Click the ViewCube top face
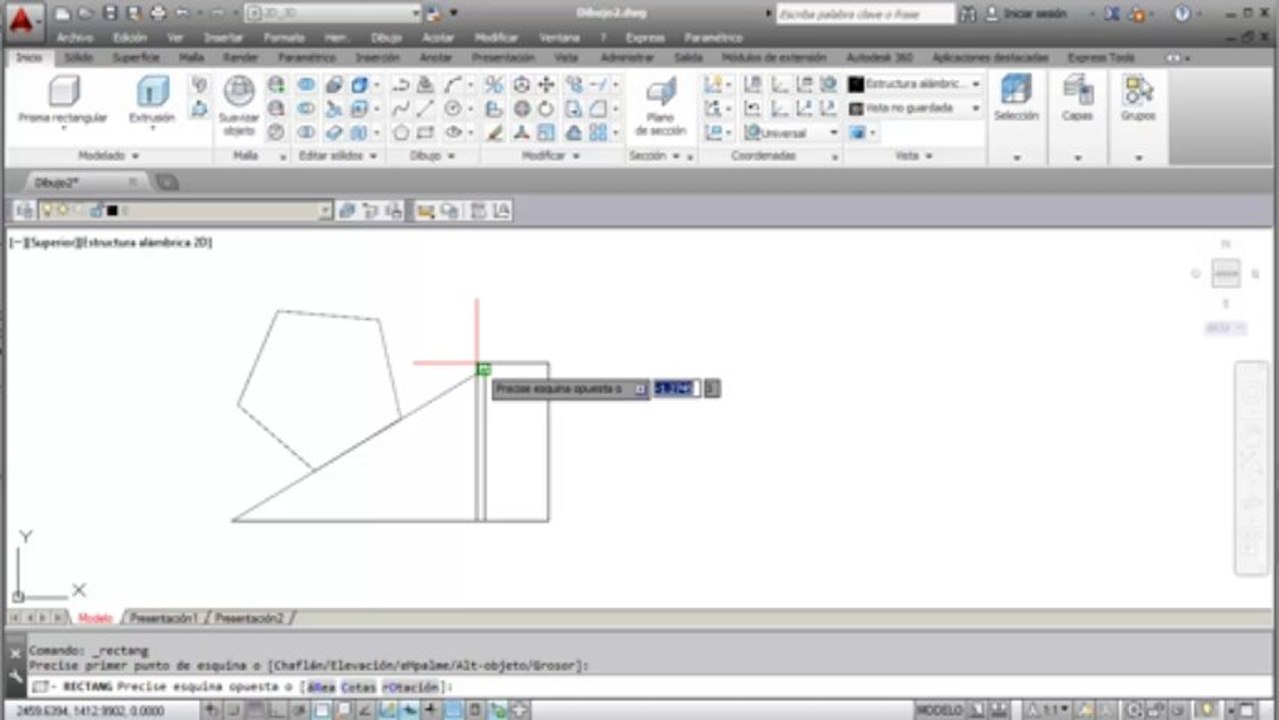The image size is (1279, 720). 1226,273
